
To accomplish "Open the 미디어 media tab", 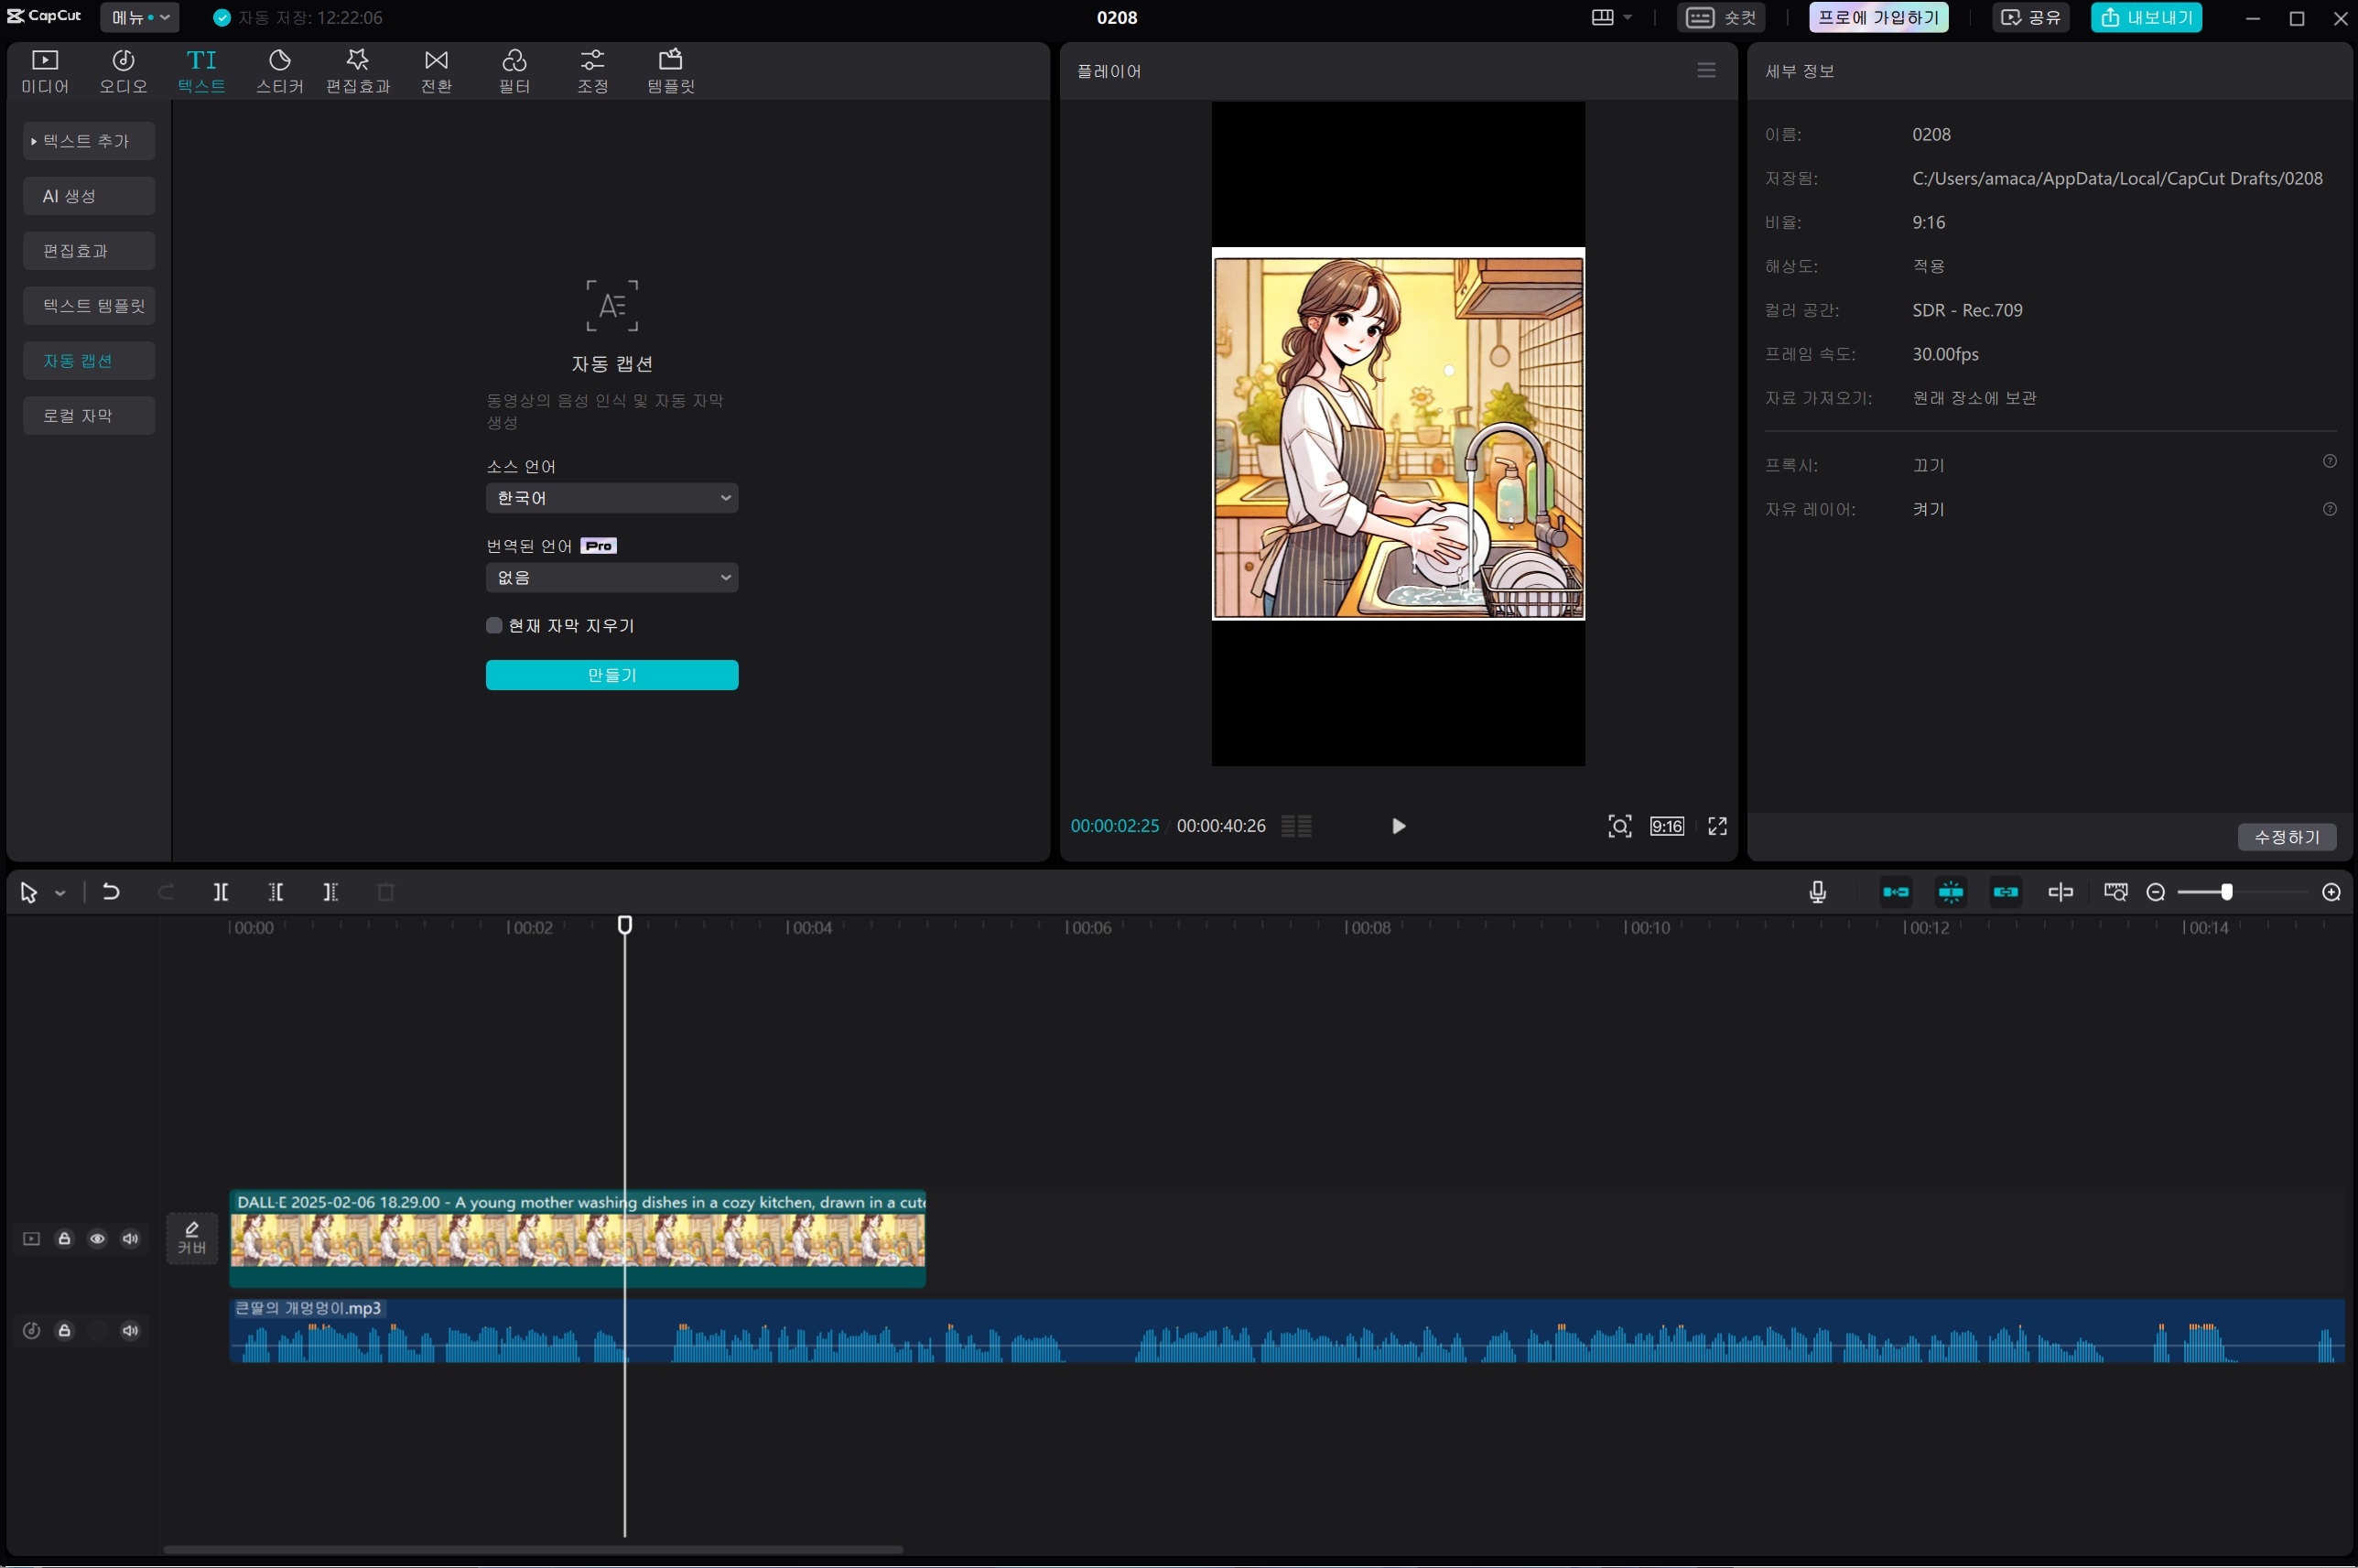I will click(x=45, y=72).
